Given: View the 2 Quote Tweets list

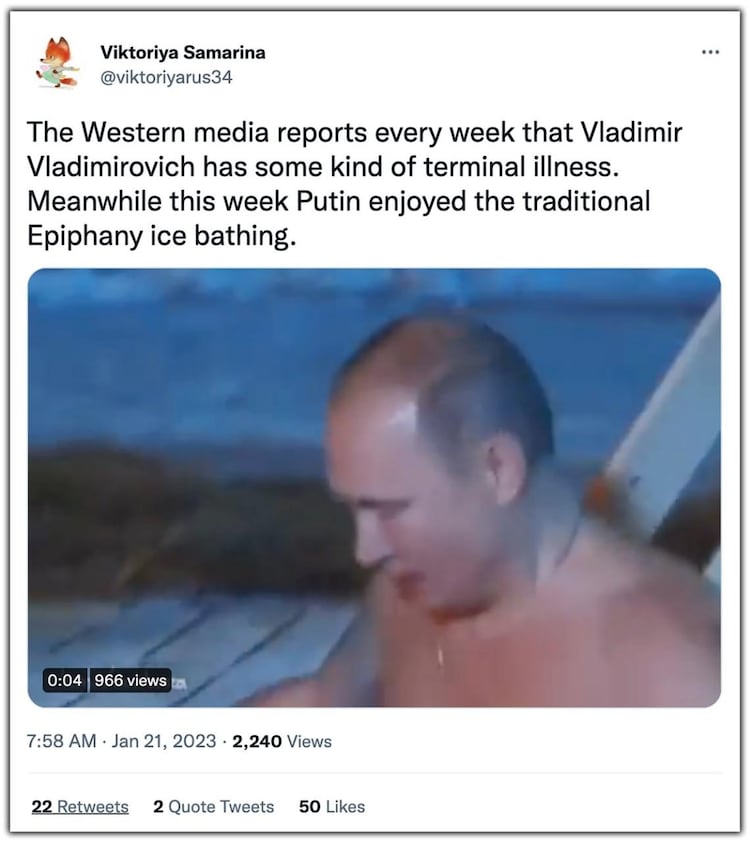Looking at the screenshot, I should (x=213, y=806).
